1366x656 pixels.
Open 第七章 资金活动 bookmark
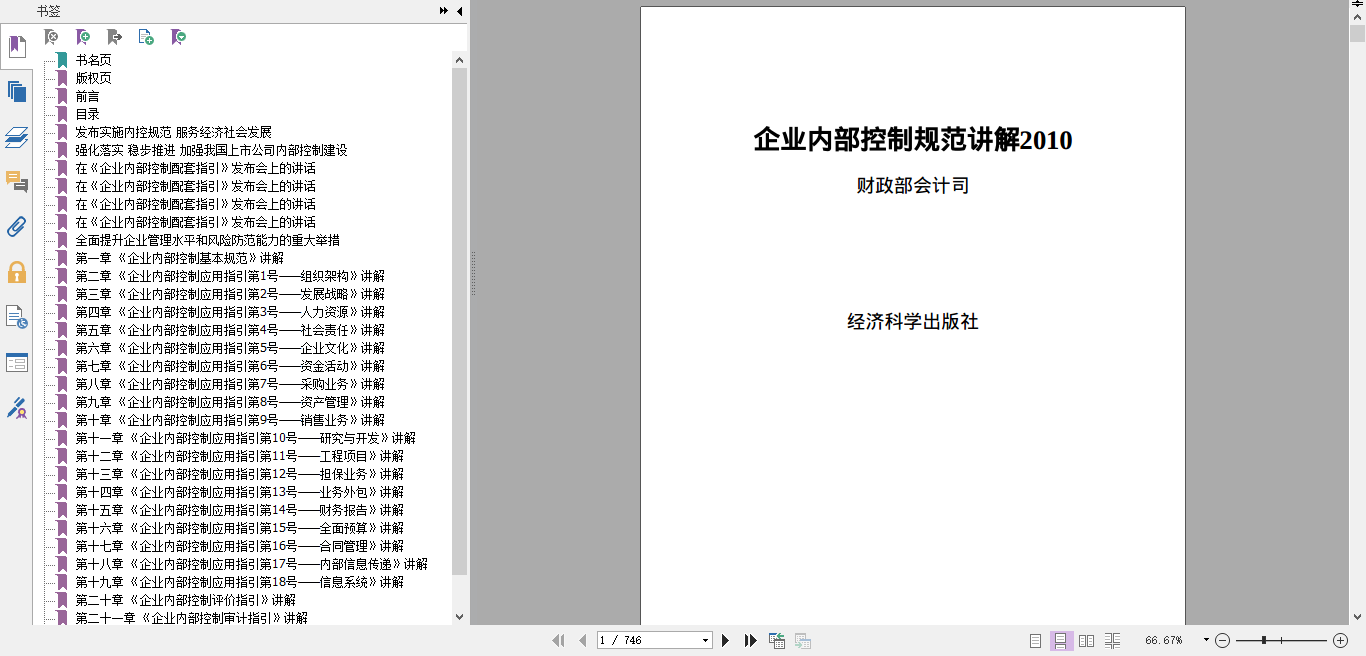(x=230, y=366)
